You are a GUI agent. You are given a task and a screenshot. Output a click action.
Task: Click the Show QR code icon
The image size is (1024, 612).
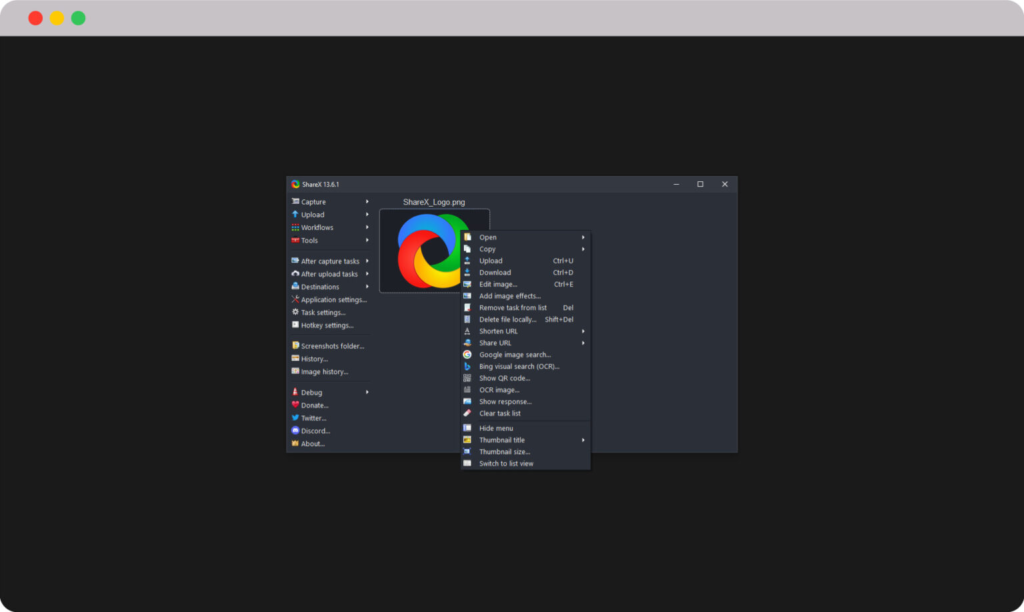tap(467, 378)
